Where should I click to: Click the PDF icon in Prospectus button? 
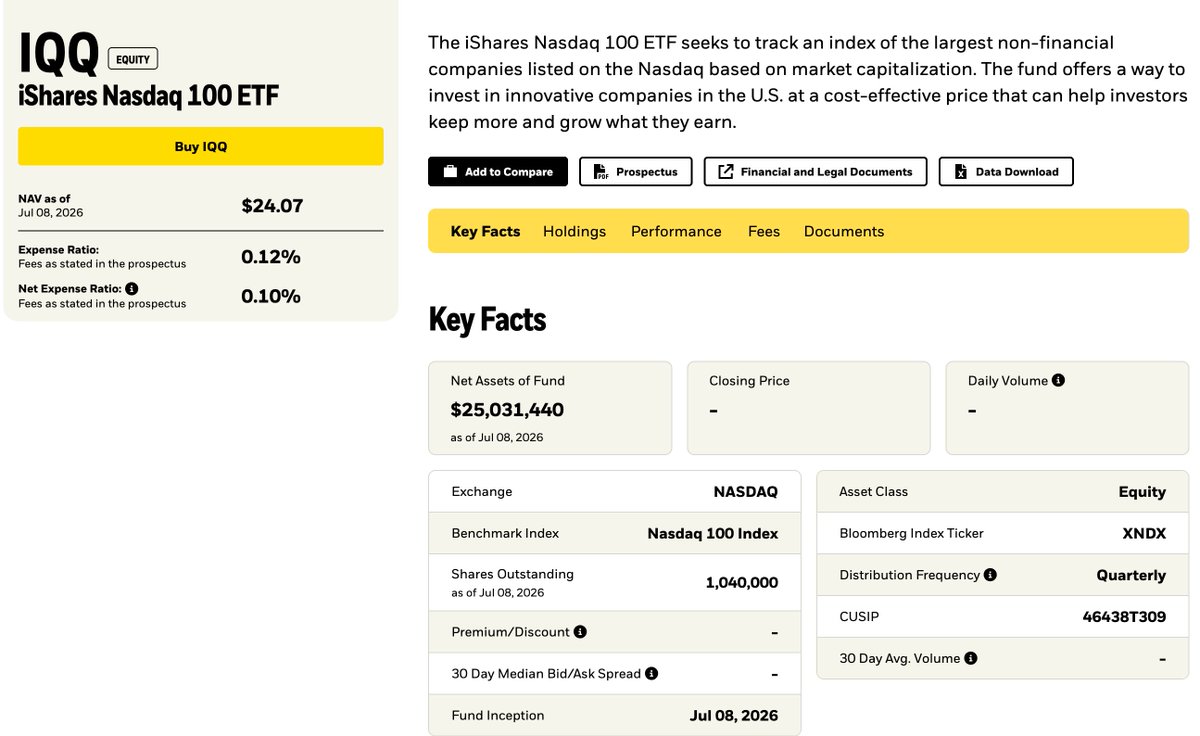pyautogui.click(x=601, y=172)
